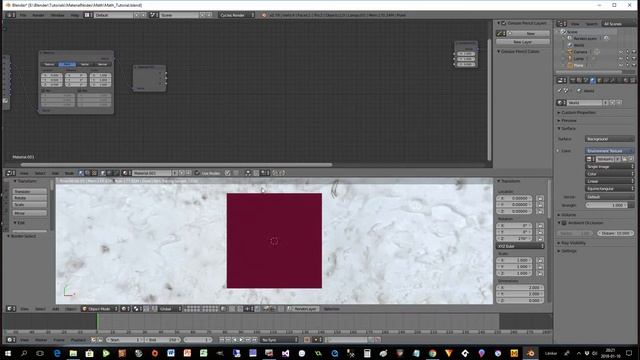Open the XYZ Euler rotation mode dropdown
Screen dimensions: 640x360
coord(520,247)
